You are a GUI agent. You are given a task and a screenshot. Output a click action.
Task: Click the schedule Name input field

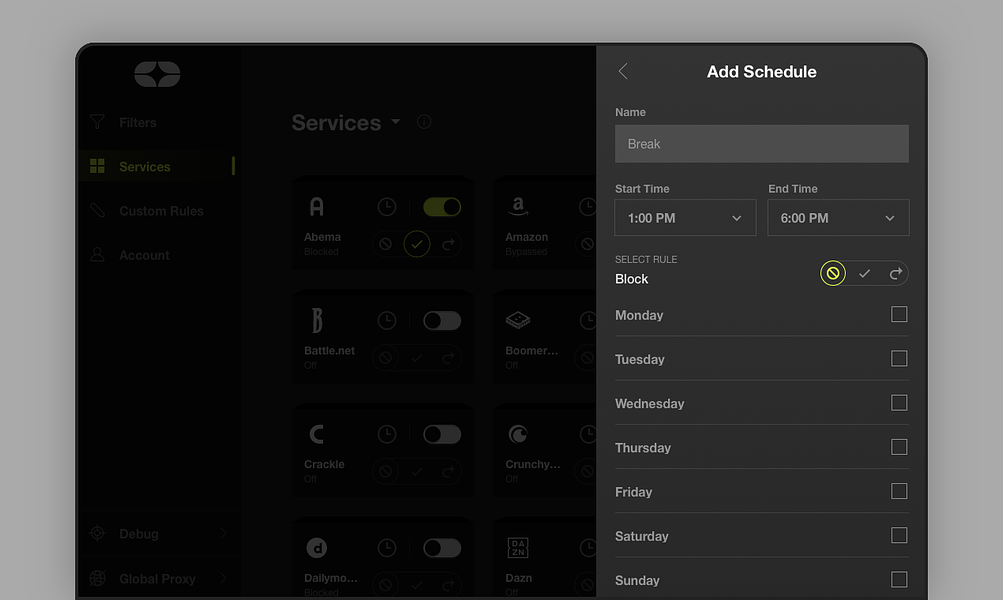761,144
